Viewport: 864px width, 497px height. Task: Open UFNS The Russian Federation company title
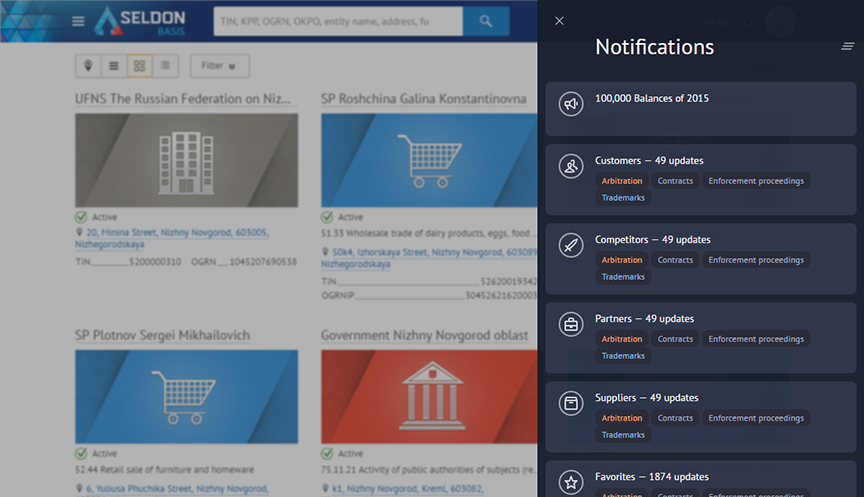point(183,99)
